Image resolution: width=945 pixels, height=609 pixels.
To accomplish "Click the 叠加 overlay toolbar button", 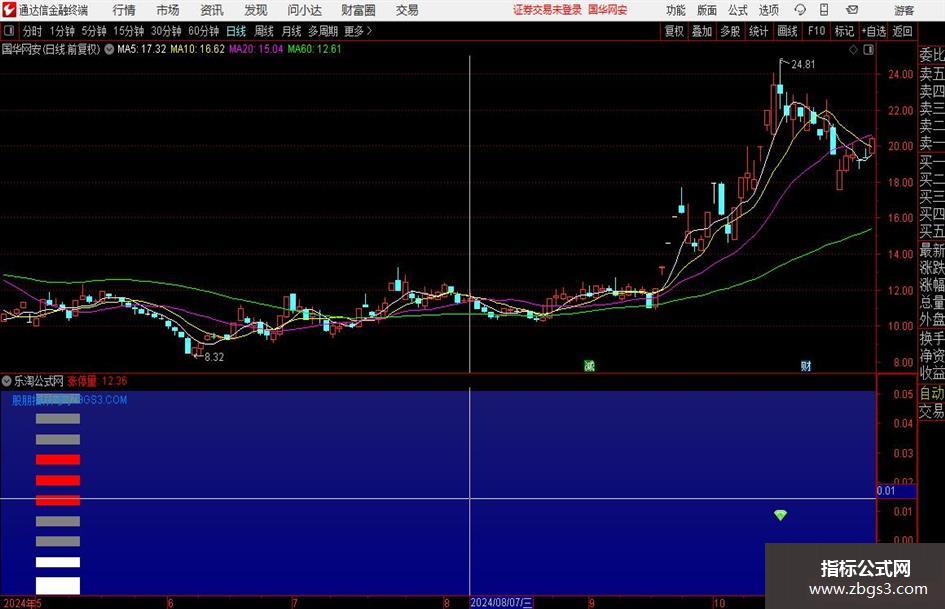I will click(x=702, y=31).
